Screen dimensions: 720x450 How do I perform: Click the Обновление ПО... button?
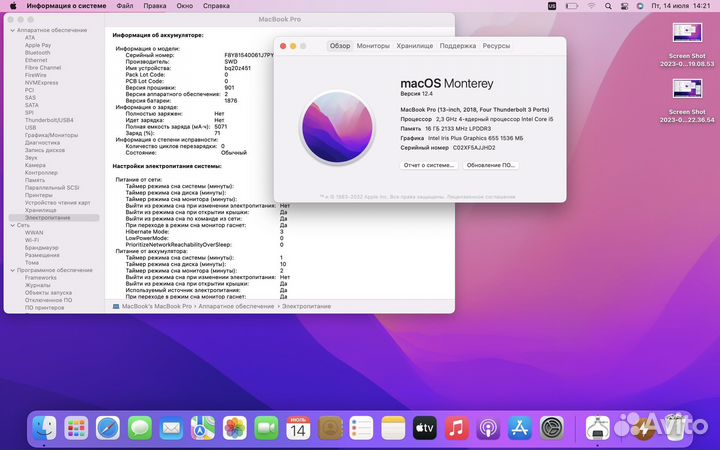pos(490,165)
